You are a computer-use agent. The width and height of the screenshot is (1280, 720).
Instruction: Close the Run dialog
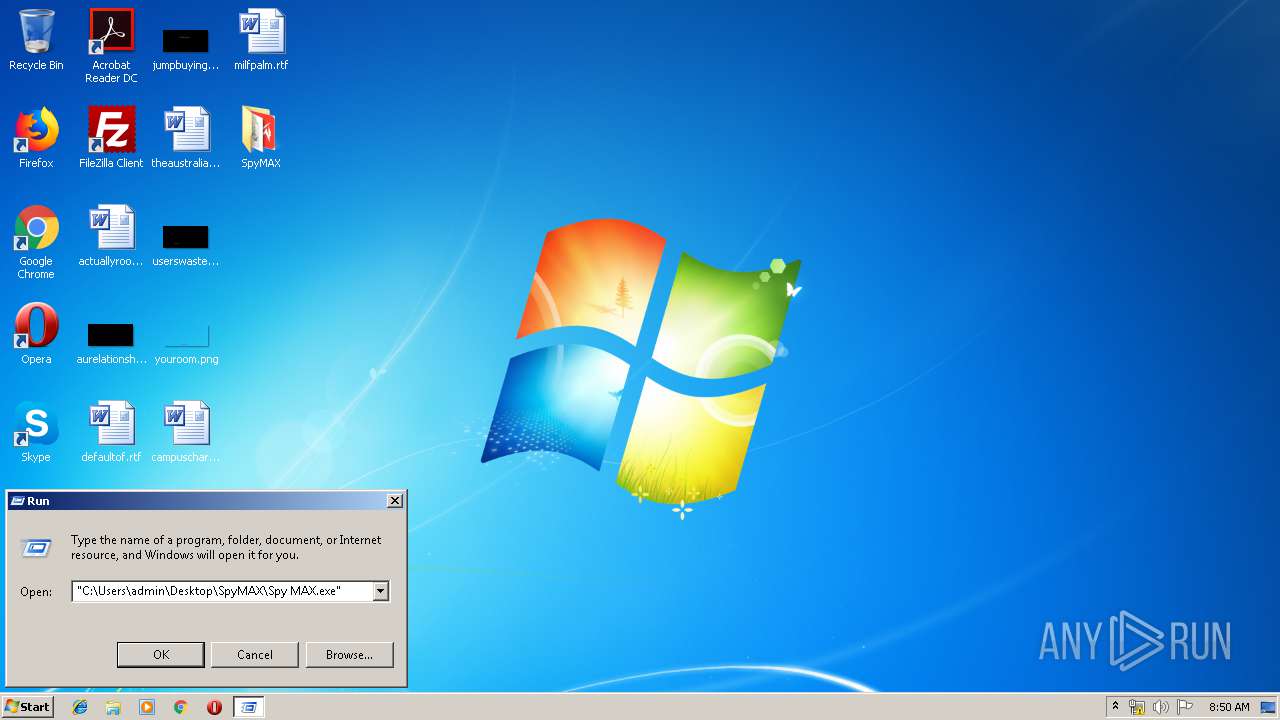coord(395,500)
